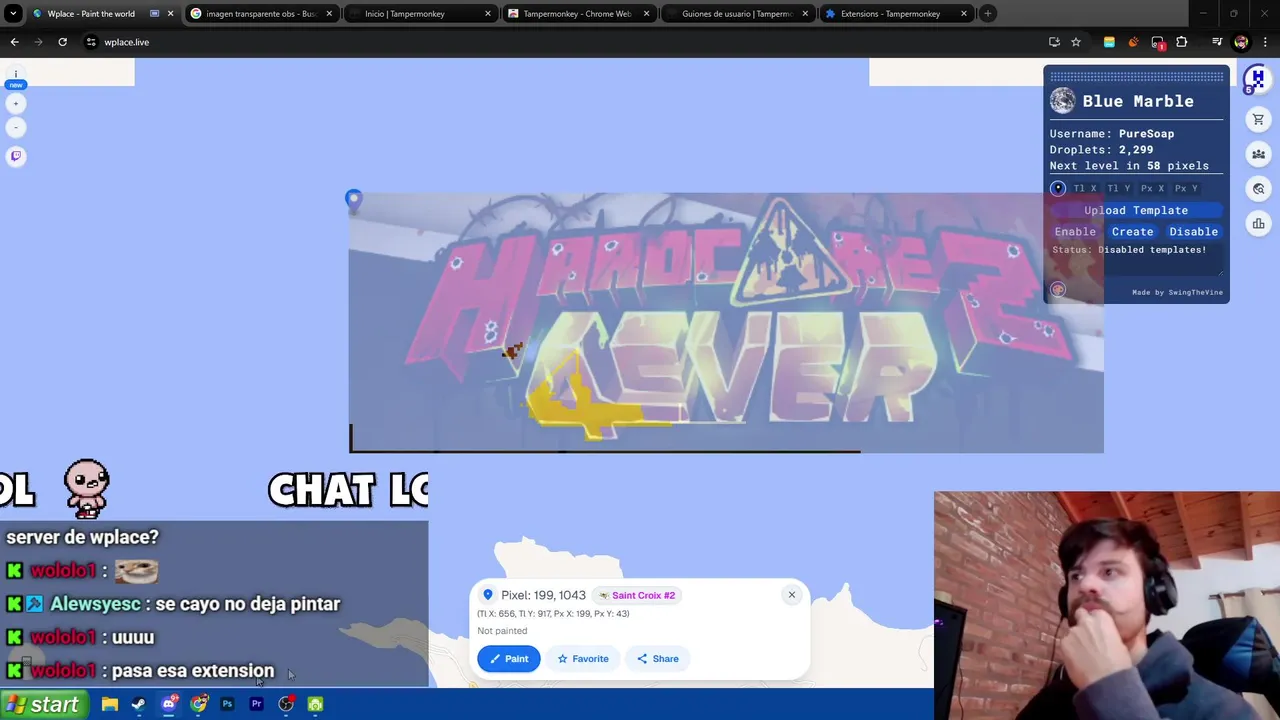
Task: Zoom in the map with plus button
Action: click(x=15, y=104)
